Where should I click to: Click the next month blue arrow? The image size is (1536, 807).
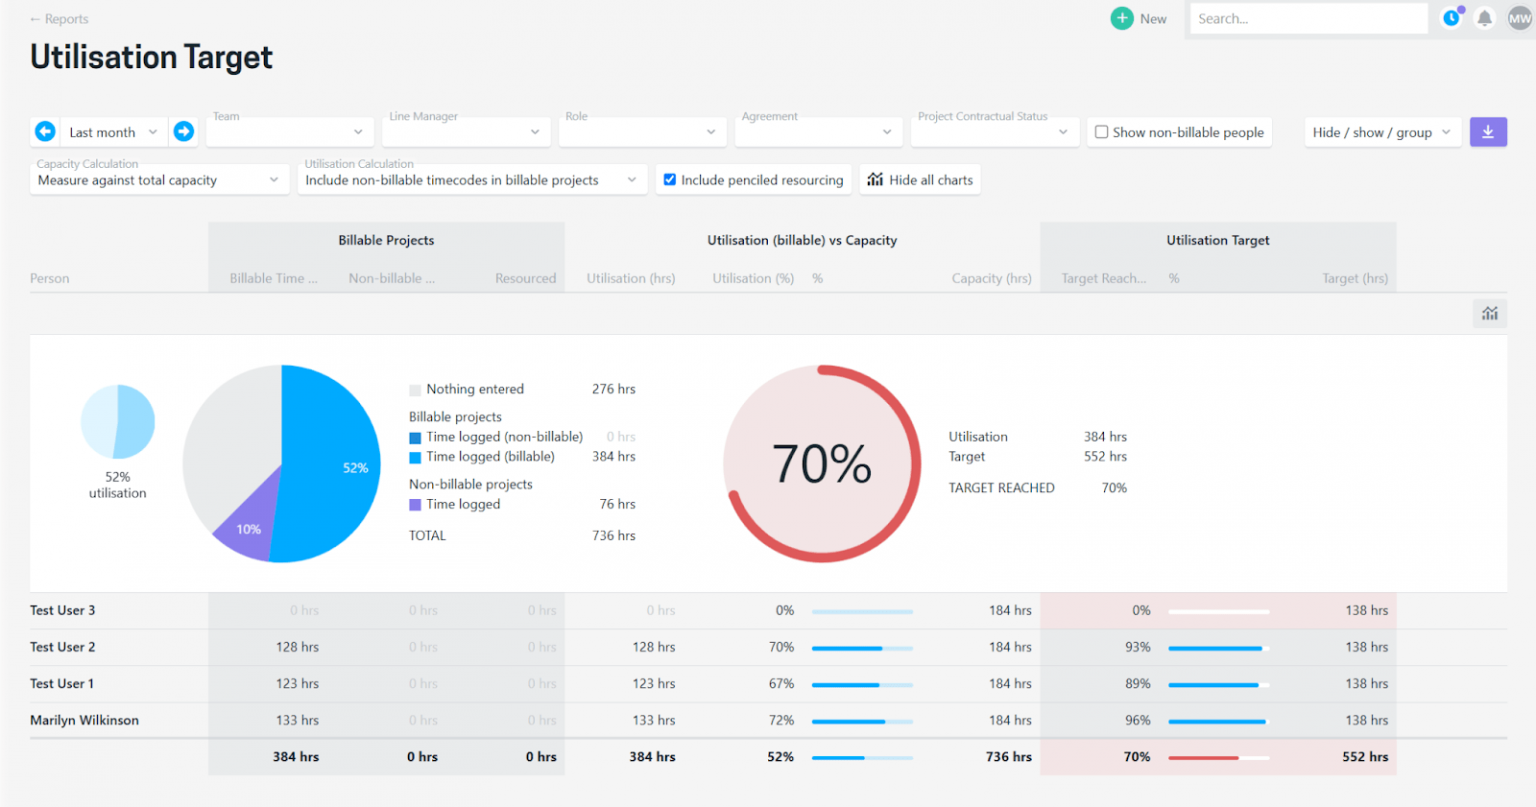pyautogui.click(x=183, y=131)
